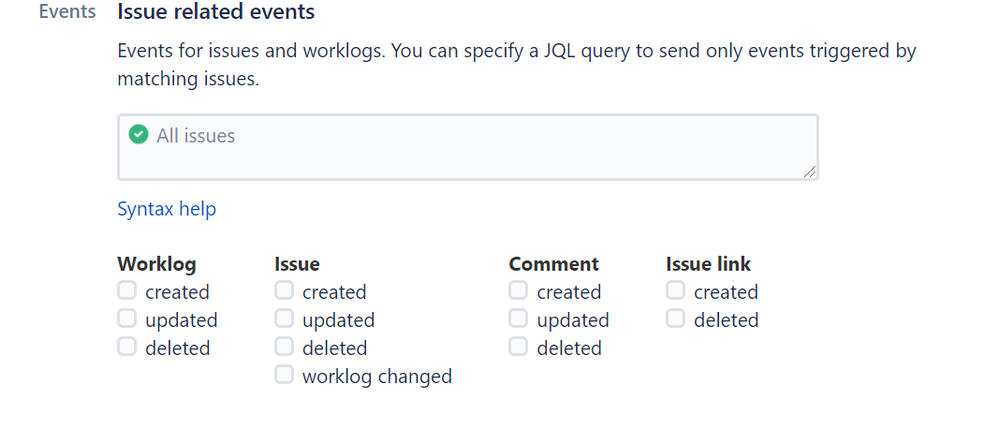Enable Worklog created checkbox
999x431 pixels.
click(x=127, y=291)
